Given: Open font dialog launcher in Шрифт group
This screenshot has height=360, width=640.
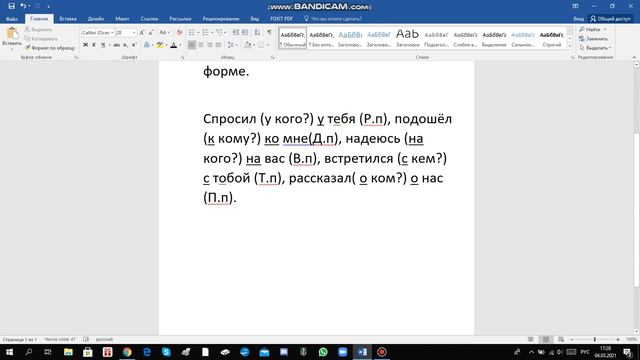Looking at the screenshot, I should (182, 58).
